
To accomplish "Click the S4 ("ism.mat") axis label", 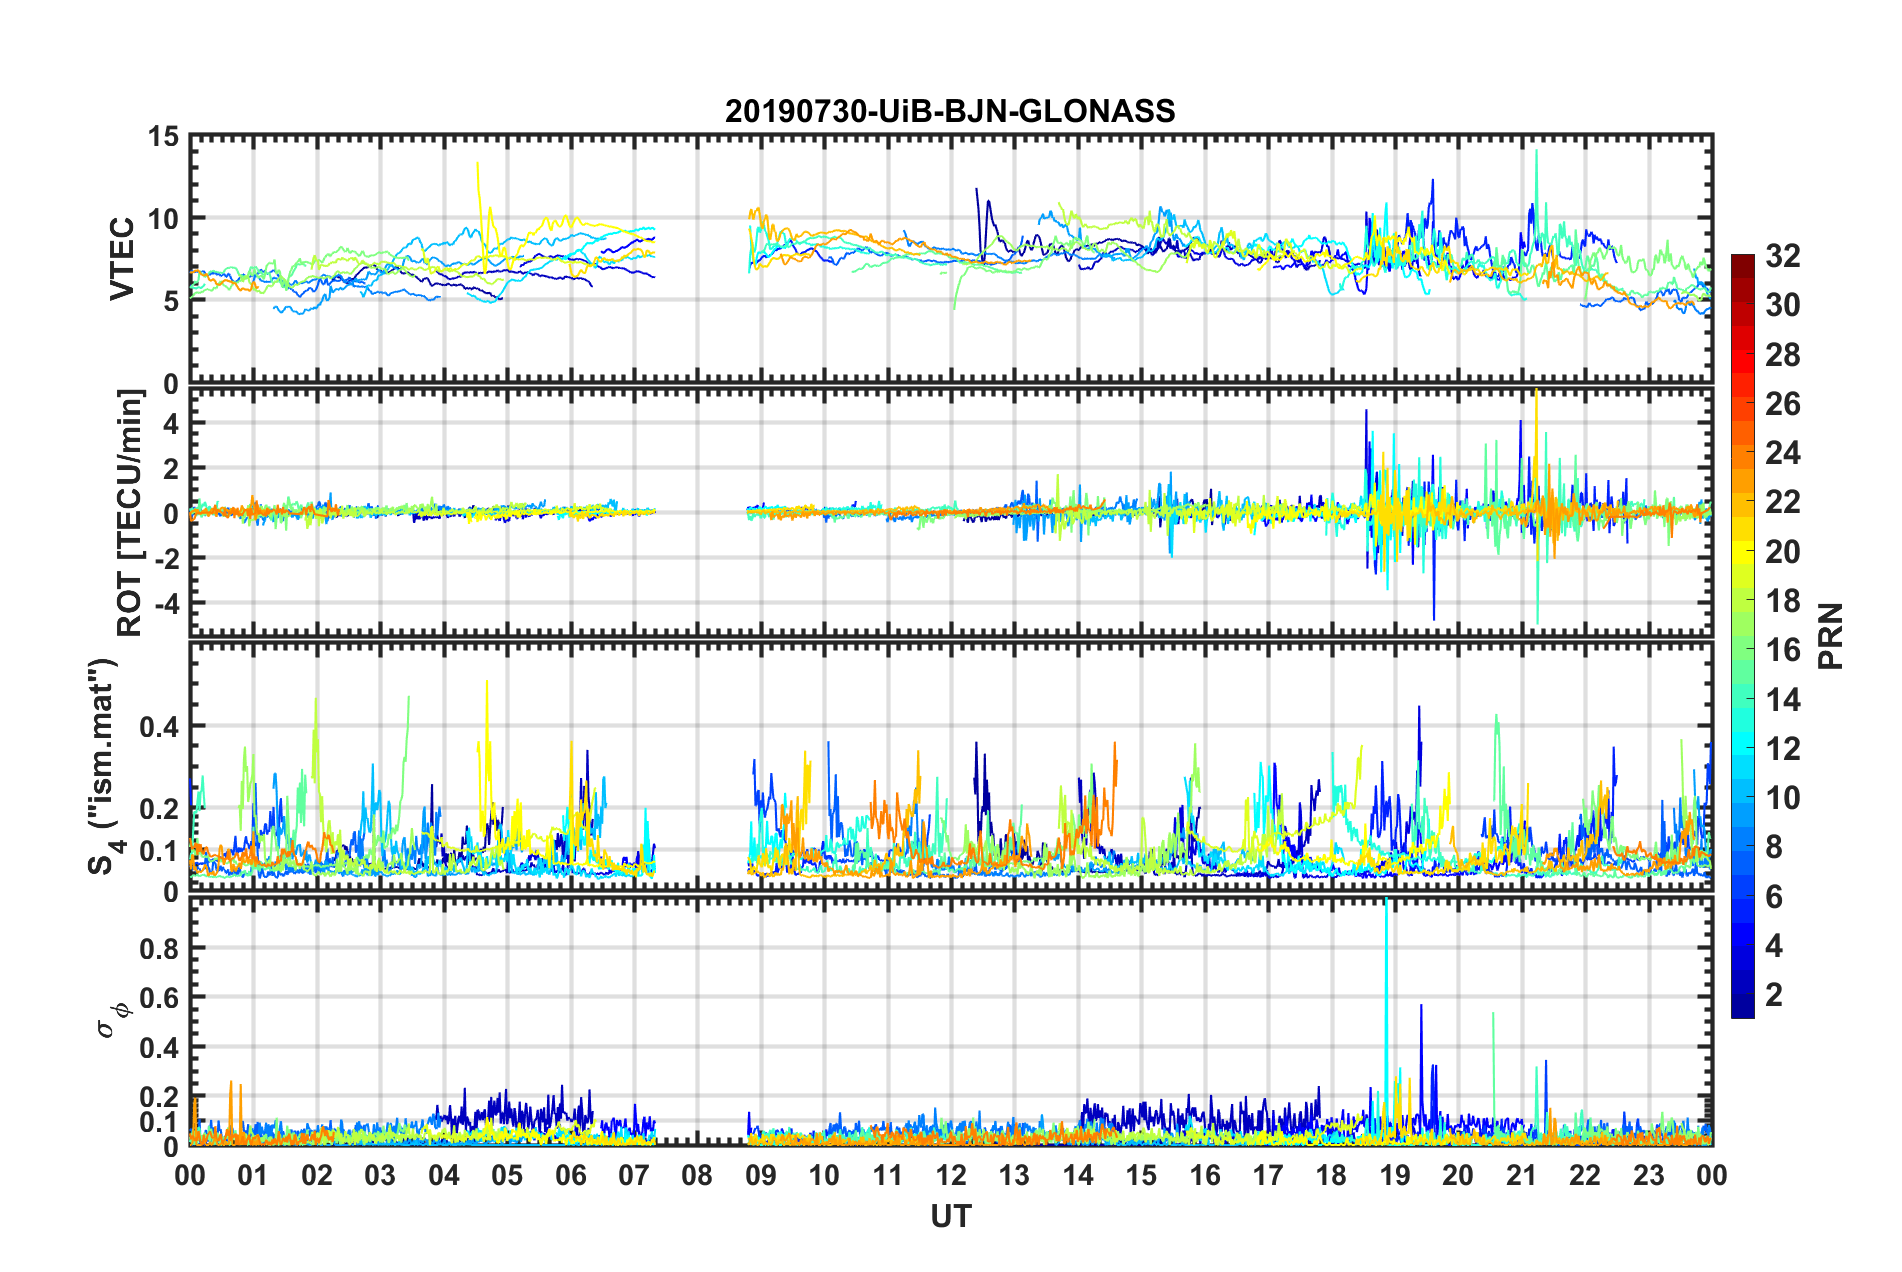I will click(x=104, y=765).
